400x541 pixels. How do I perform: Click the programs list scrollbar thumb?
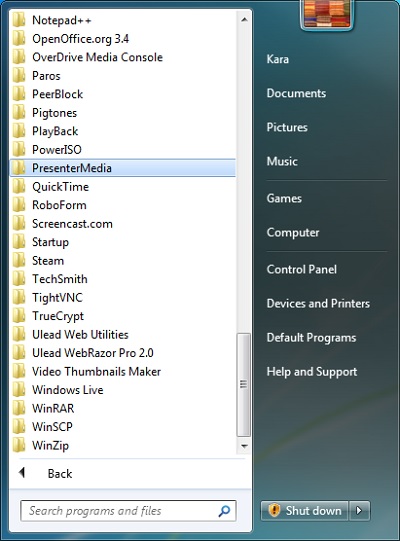pos(244,385)
